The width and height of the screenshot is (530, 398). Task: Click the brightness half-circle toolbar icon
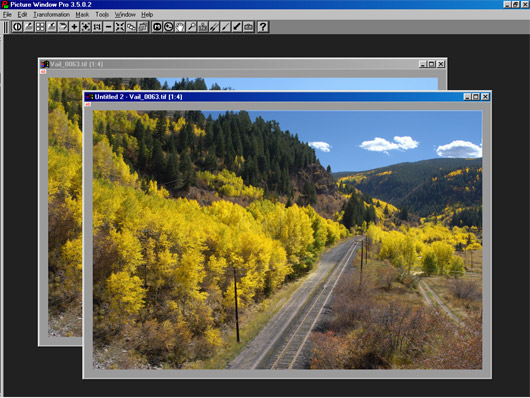(x=17, y=27)
